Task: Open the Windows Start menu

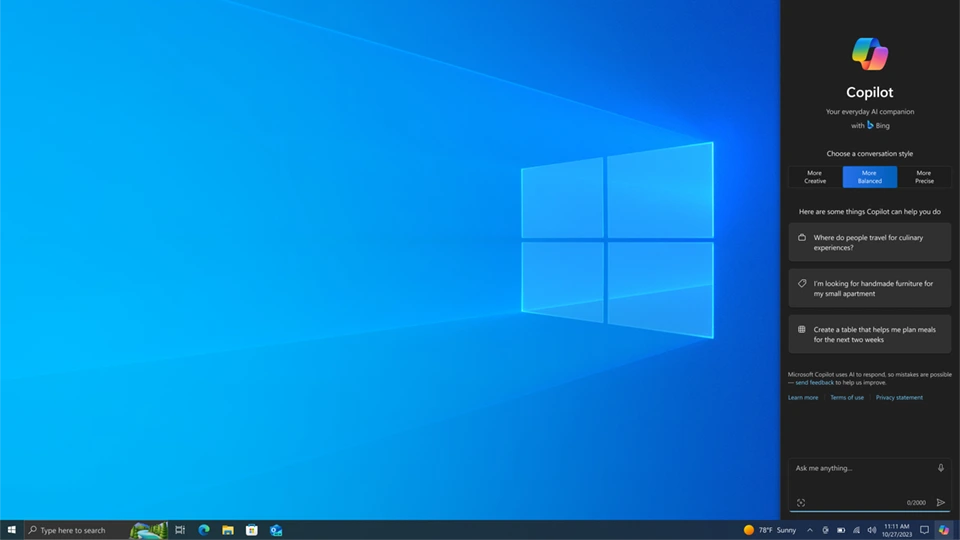Action: (x=12, y=530)
